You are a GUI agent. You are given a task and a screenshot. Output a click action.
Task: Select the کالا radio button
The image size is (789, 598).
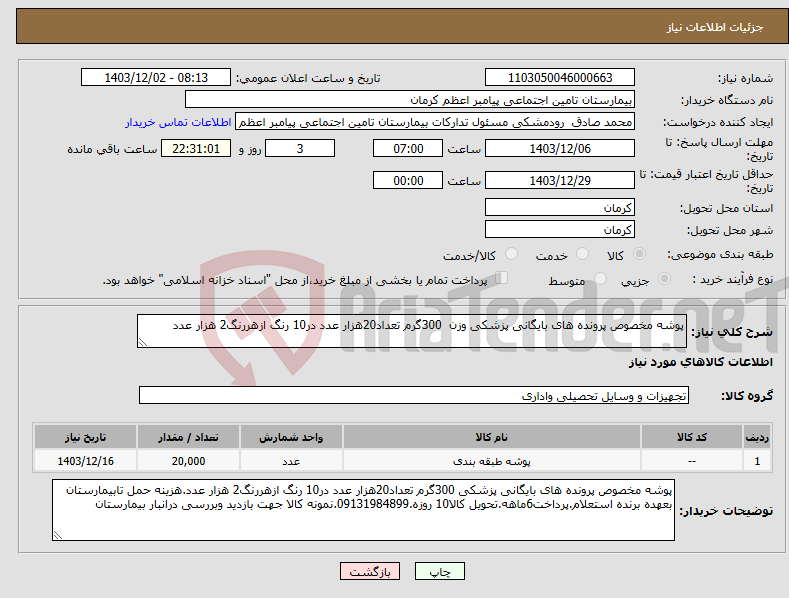pos(639,254)
